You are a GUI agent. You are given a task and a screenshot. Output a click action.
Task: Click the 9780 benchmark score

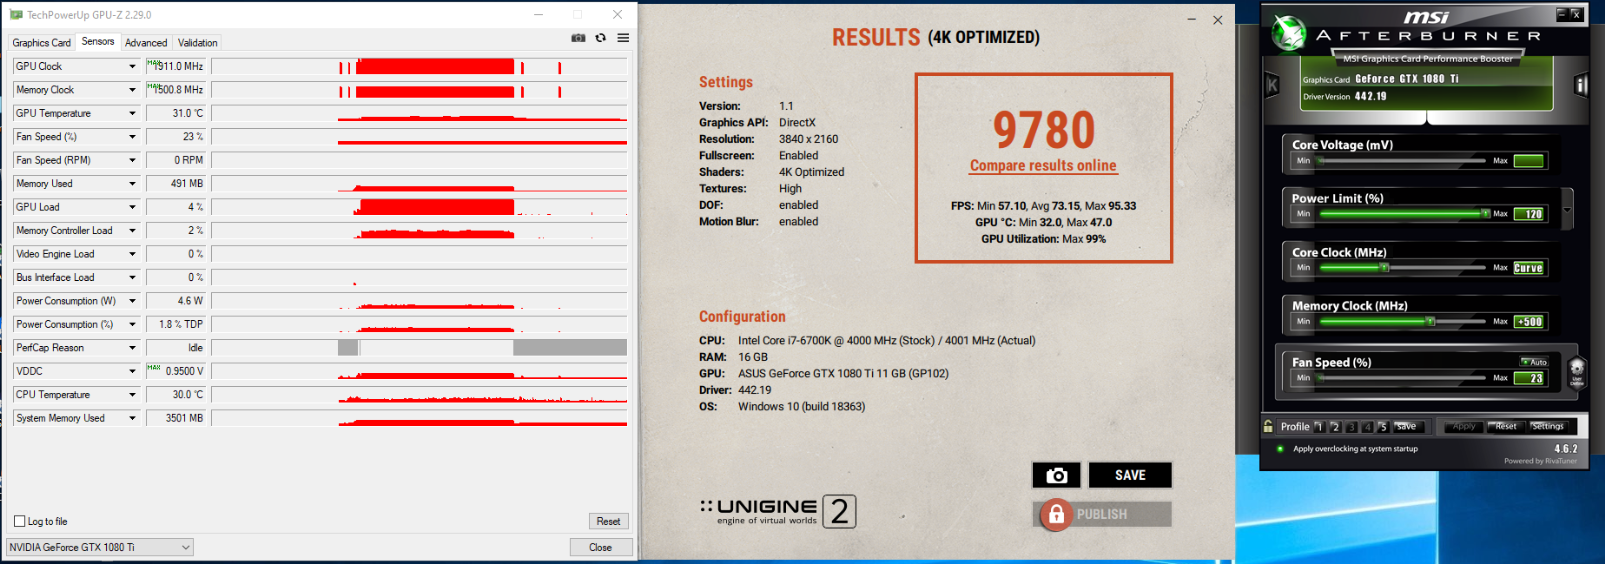(x=1043, y=130)
